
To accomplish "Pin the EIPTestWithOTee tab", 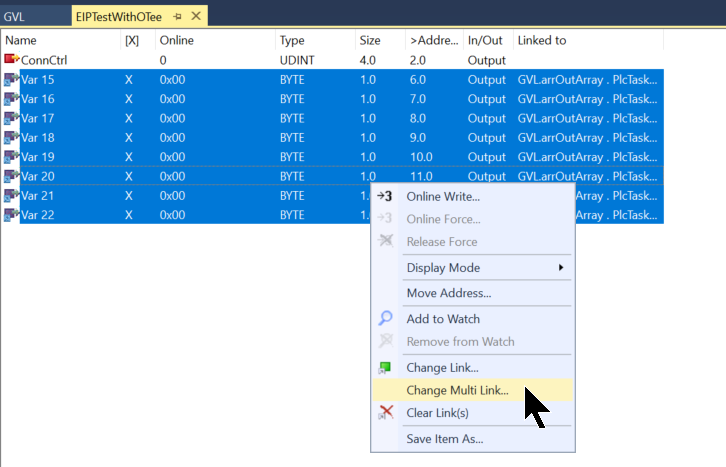I will click(x=176, y=16).
